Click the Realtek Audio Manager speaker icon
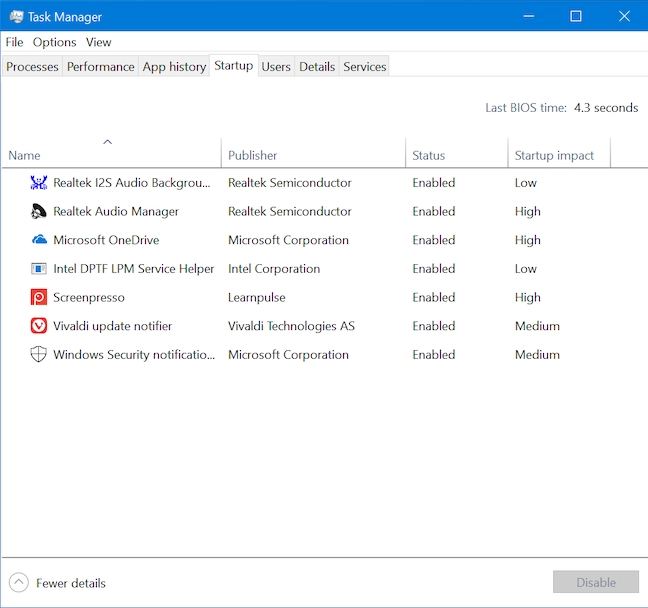Viewport: 648px width, 608px height. tap(39, 211)
